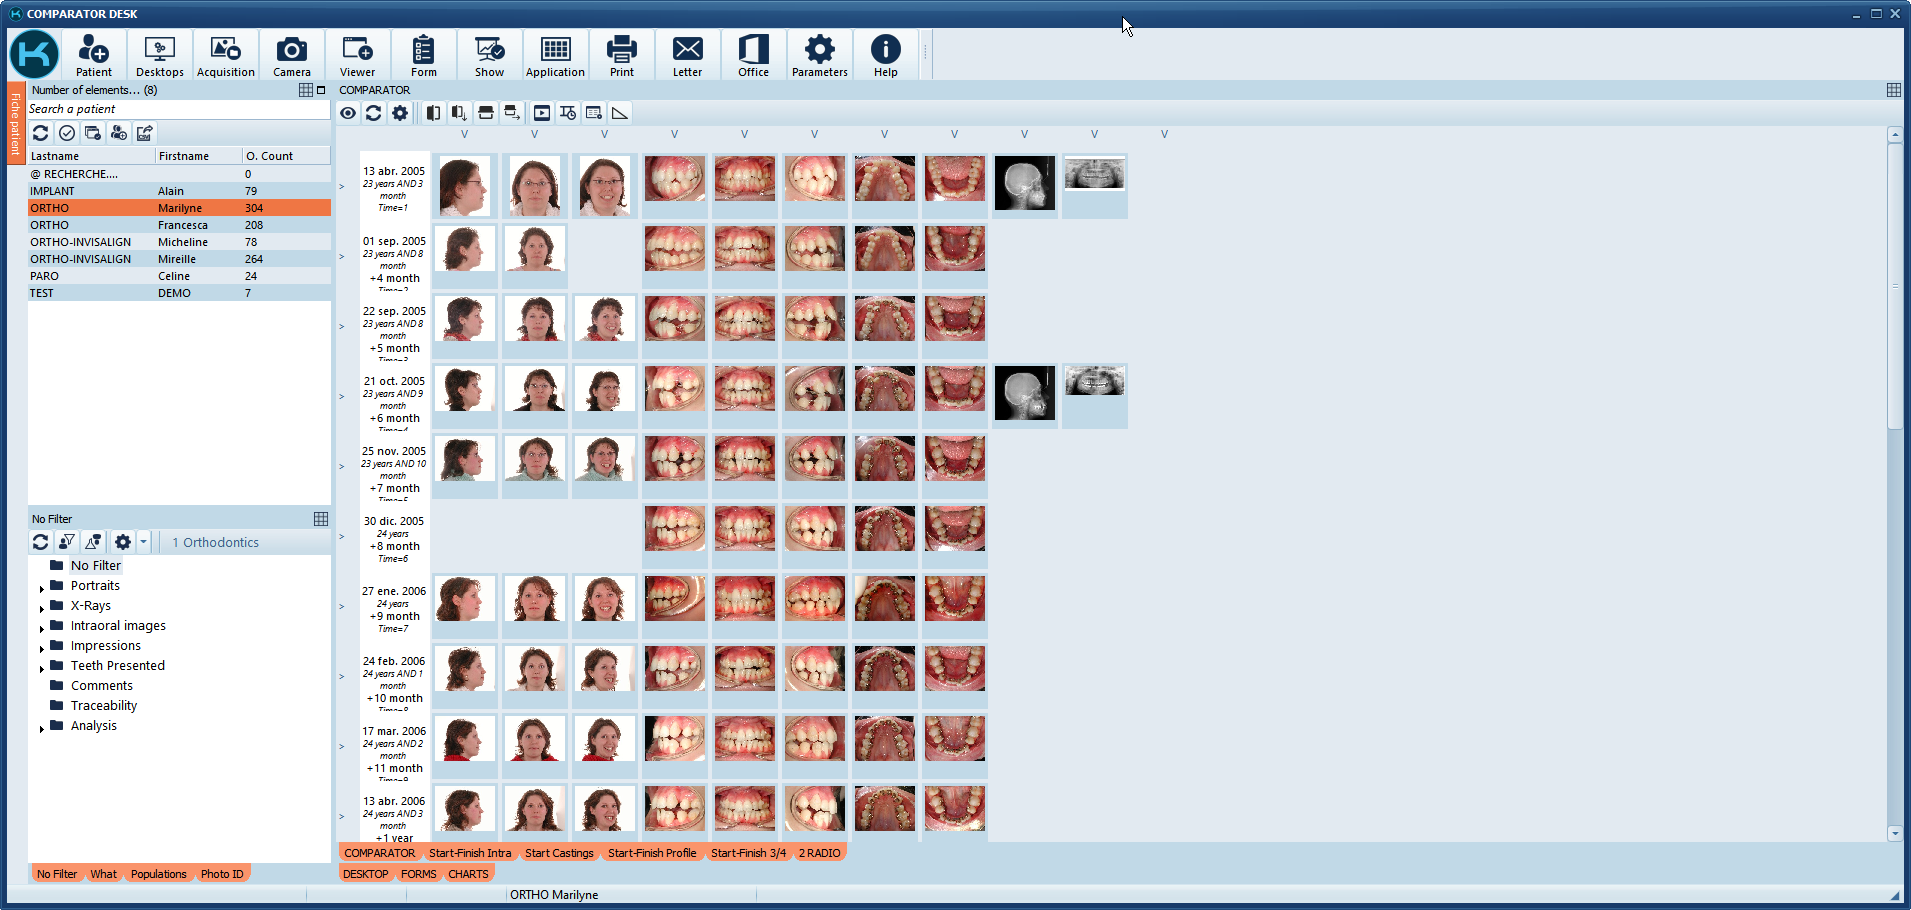
Task: Switch to the Start-Finish Intra tab
Action: coord(470,853)
